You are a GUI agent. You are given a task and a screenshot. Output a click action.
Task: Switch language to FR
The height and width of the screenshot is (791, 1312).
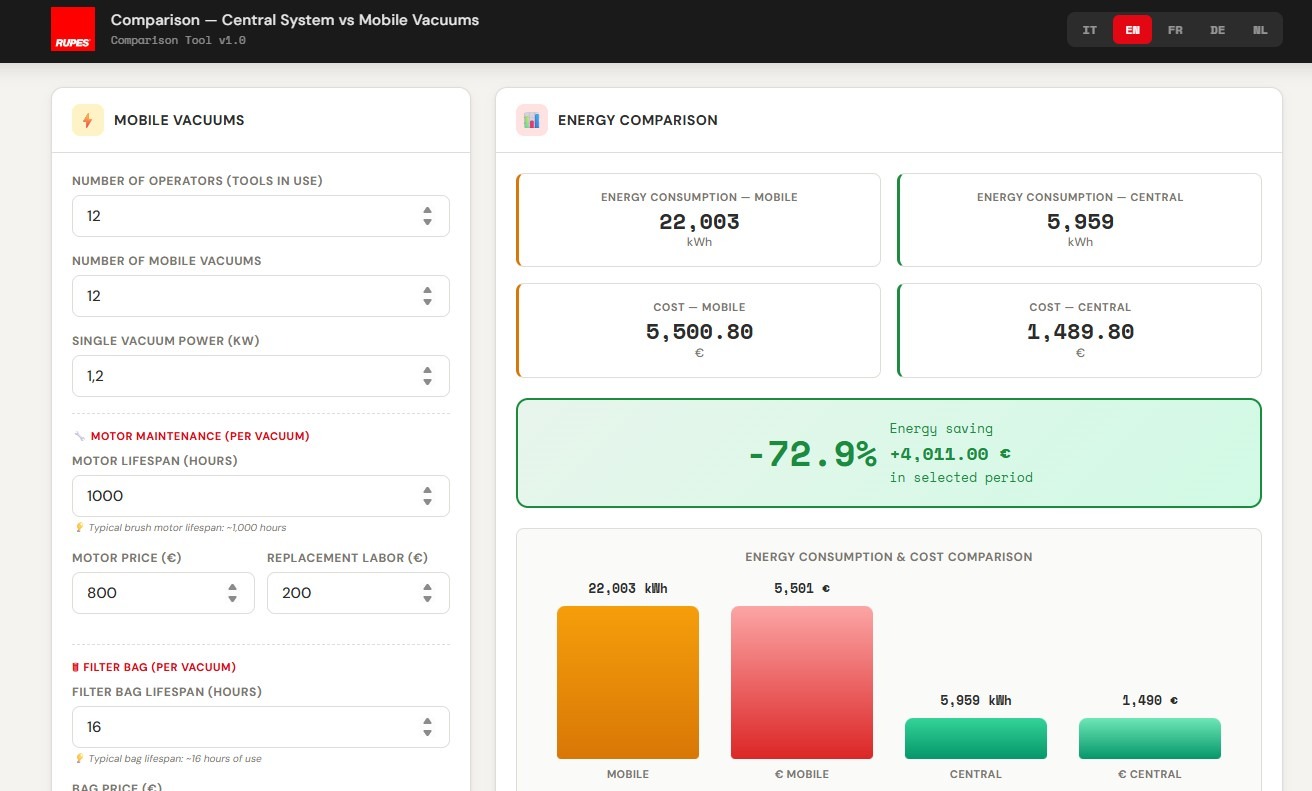tap(1175, 30)
